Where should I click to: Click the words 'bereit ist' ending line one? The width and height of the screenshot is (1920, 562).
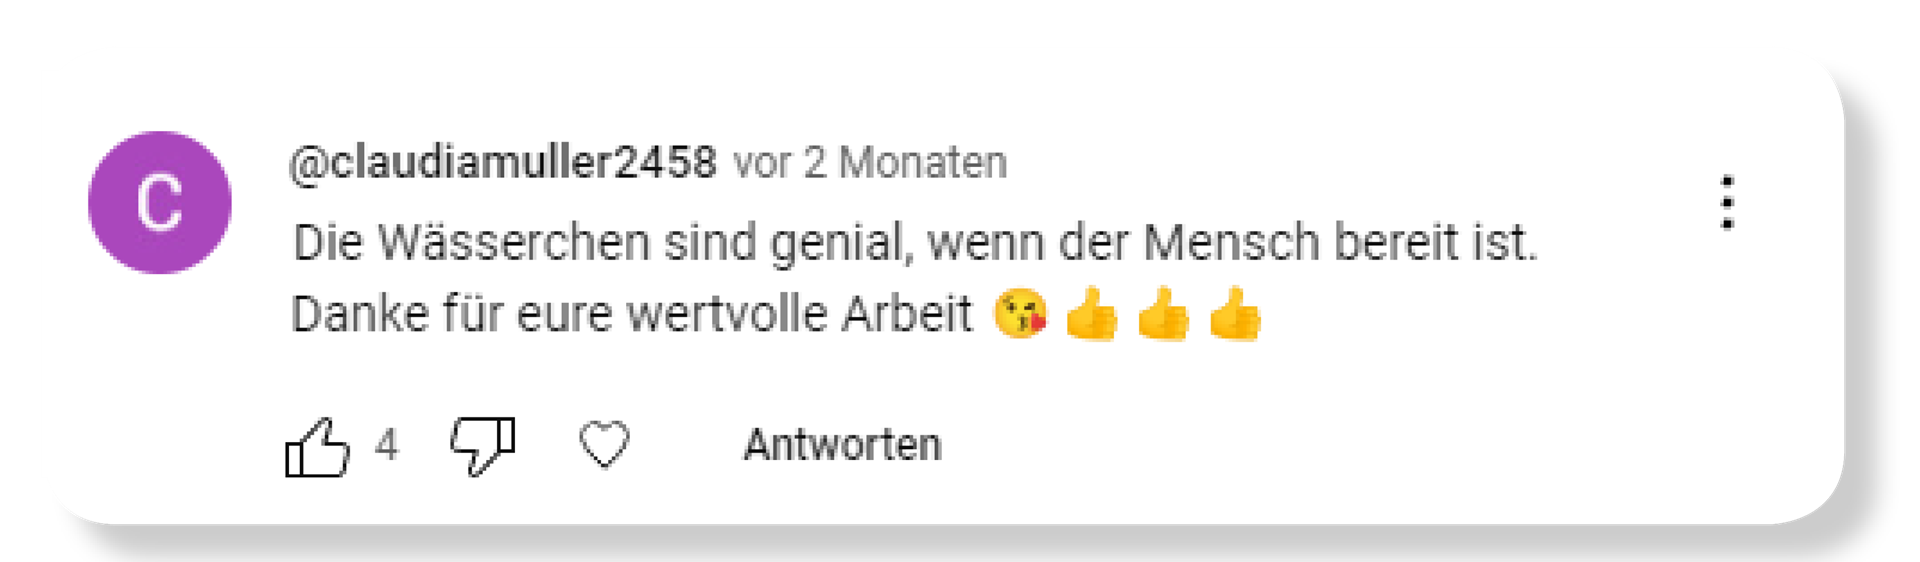click(x=1437, y=243)
